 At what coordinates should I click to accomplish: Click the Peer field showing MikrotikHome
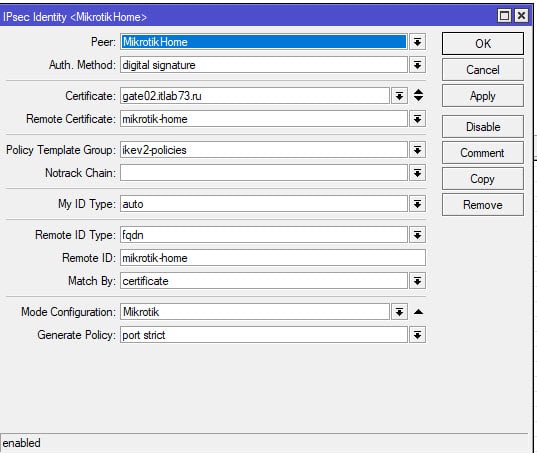[264, 42]
